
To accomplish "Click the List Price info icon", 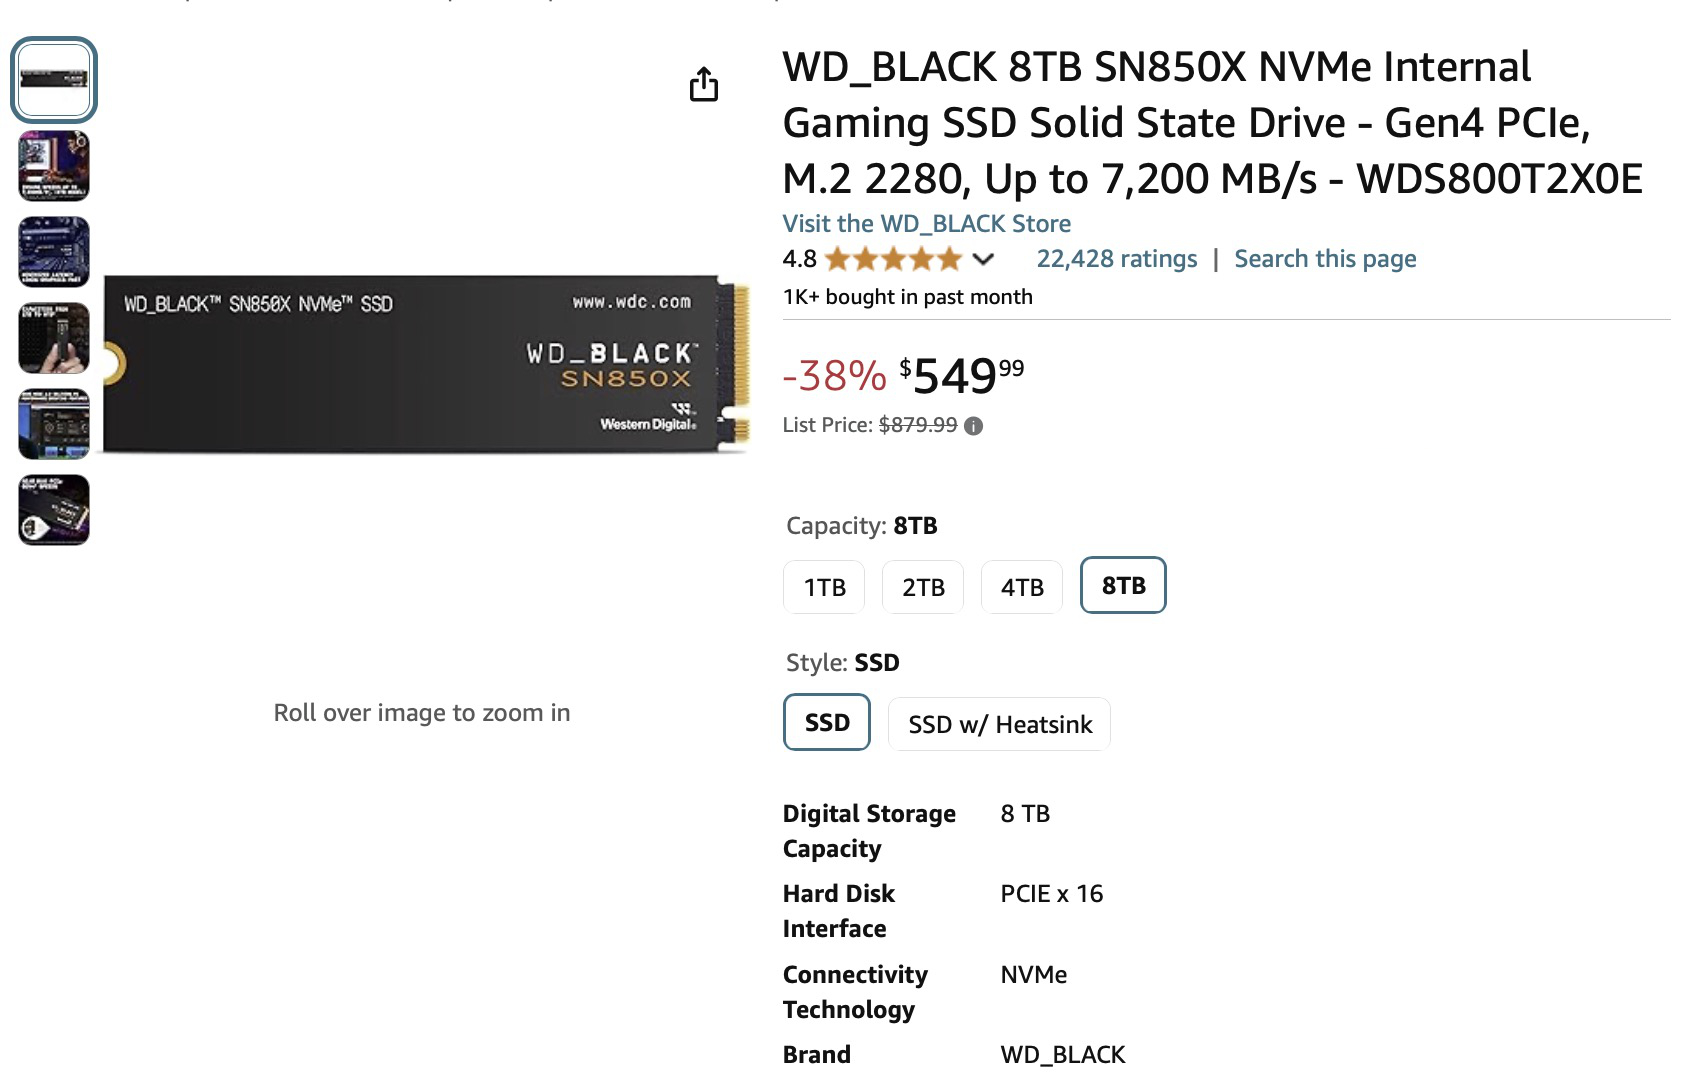I will point(973,426).
